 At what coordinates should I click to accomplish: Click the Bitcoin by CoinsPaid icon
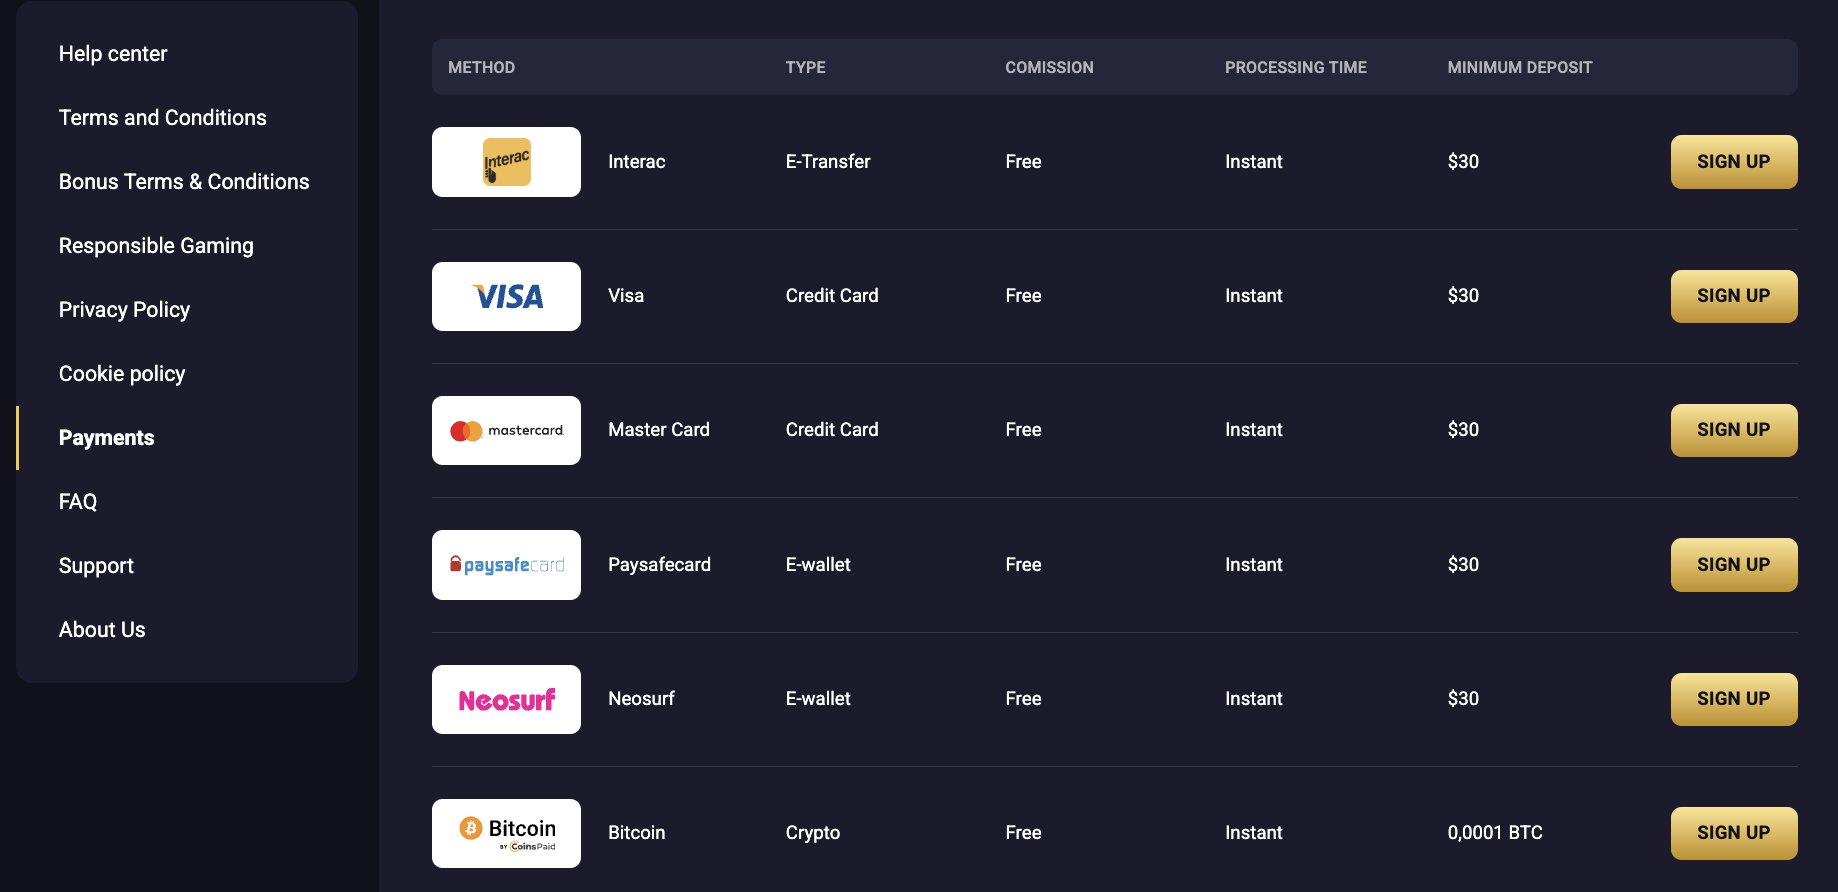tap(506, 833)
